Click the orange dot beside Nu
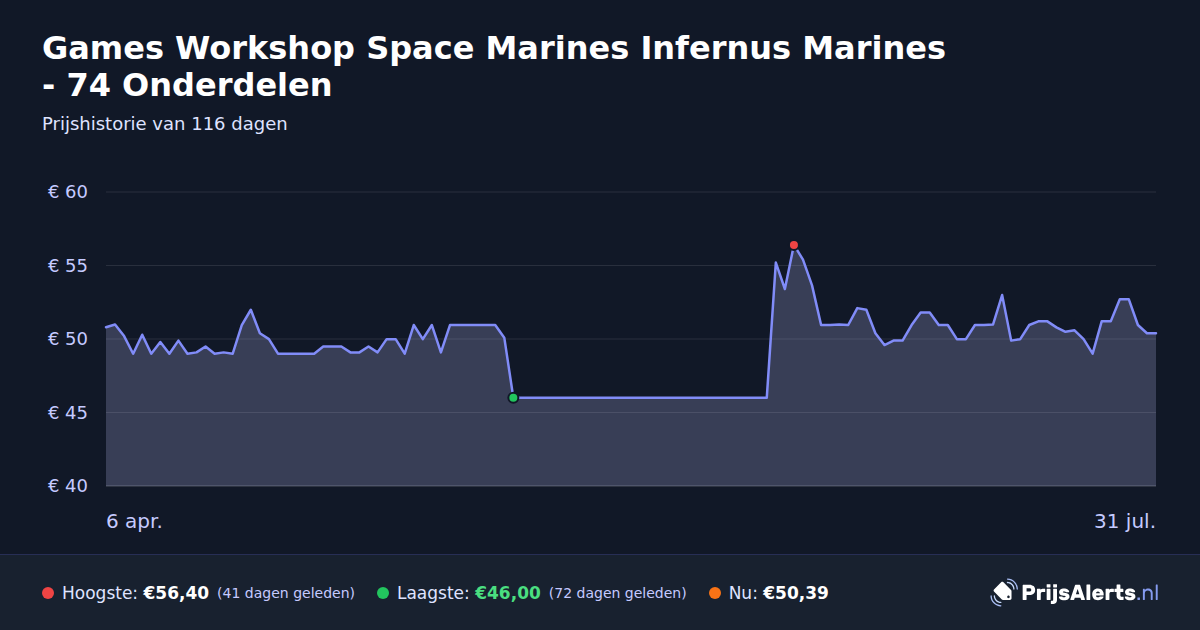Viewport: 1200px width, 630px height. pyautogui.click(x=714, y=593)
